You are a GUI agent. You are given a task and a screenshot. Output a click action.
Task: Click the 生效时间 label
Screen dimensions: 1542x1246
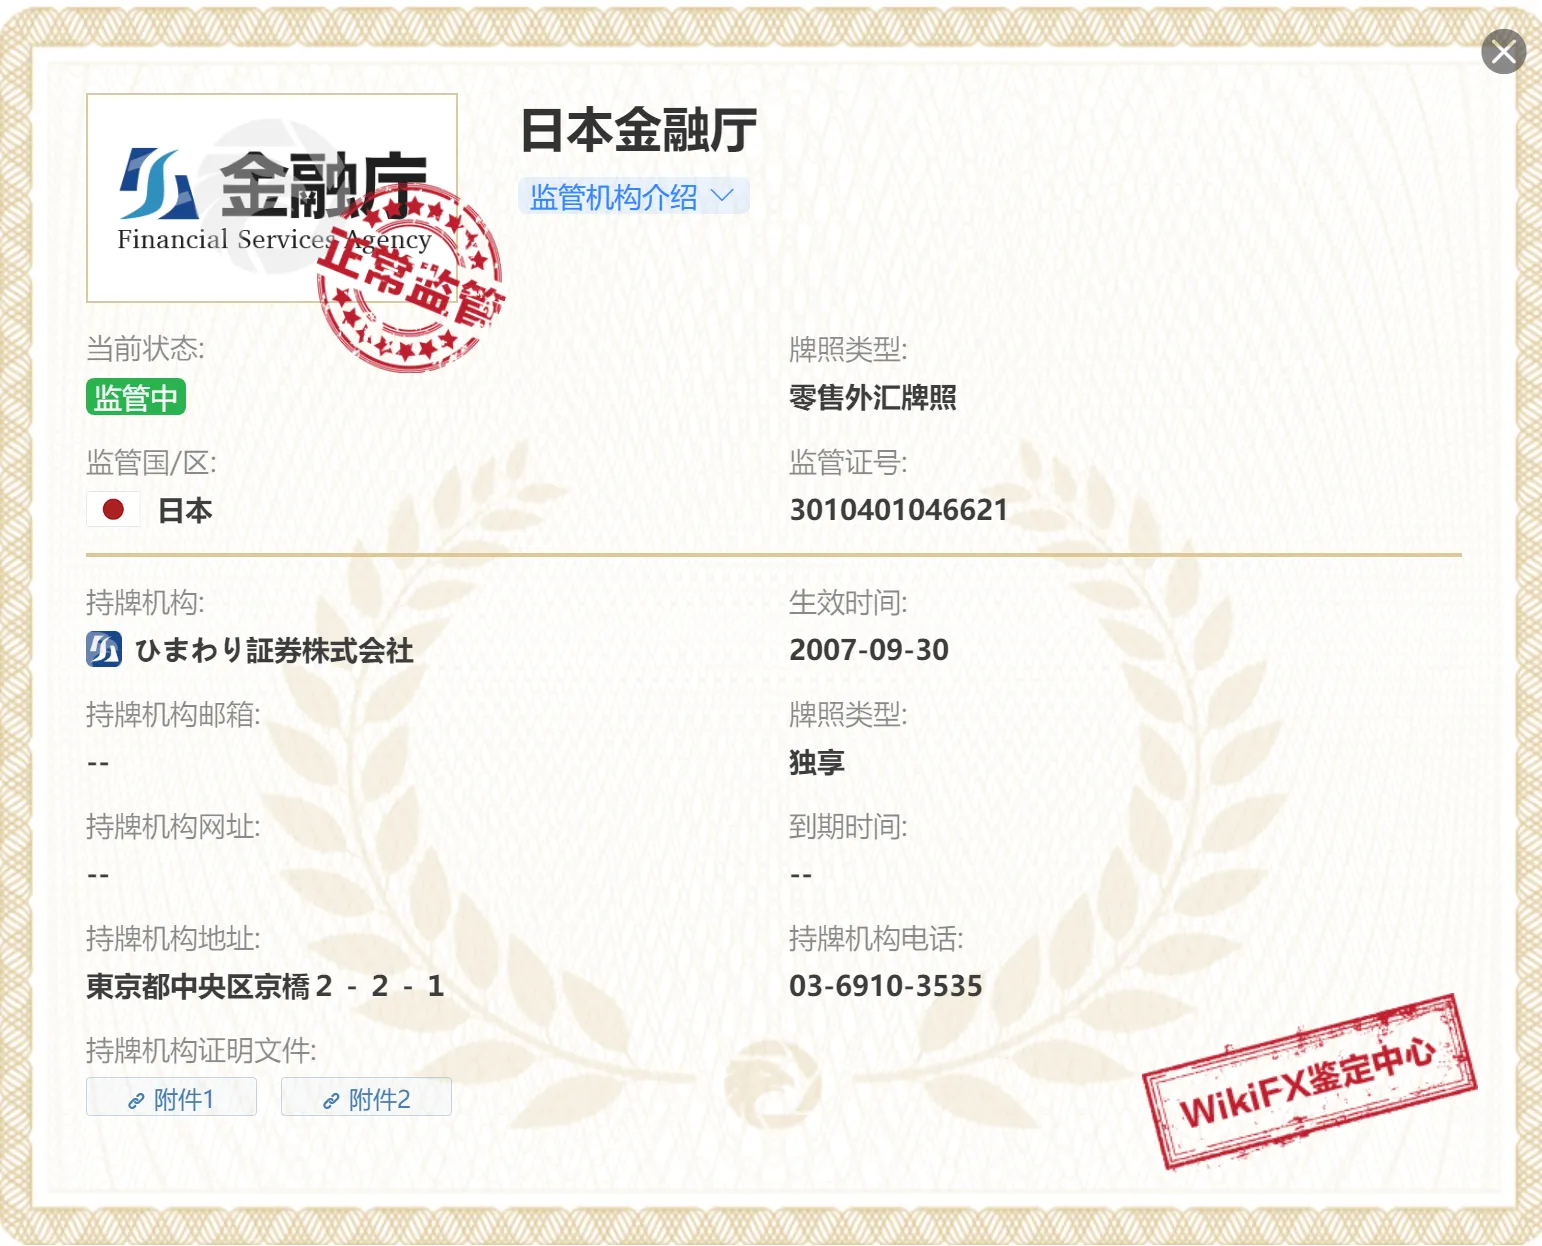point(848,602)
